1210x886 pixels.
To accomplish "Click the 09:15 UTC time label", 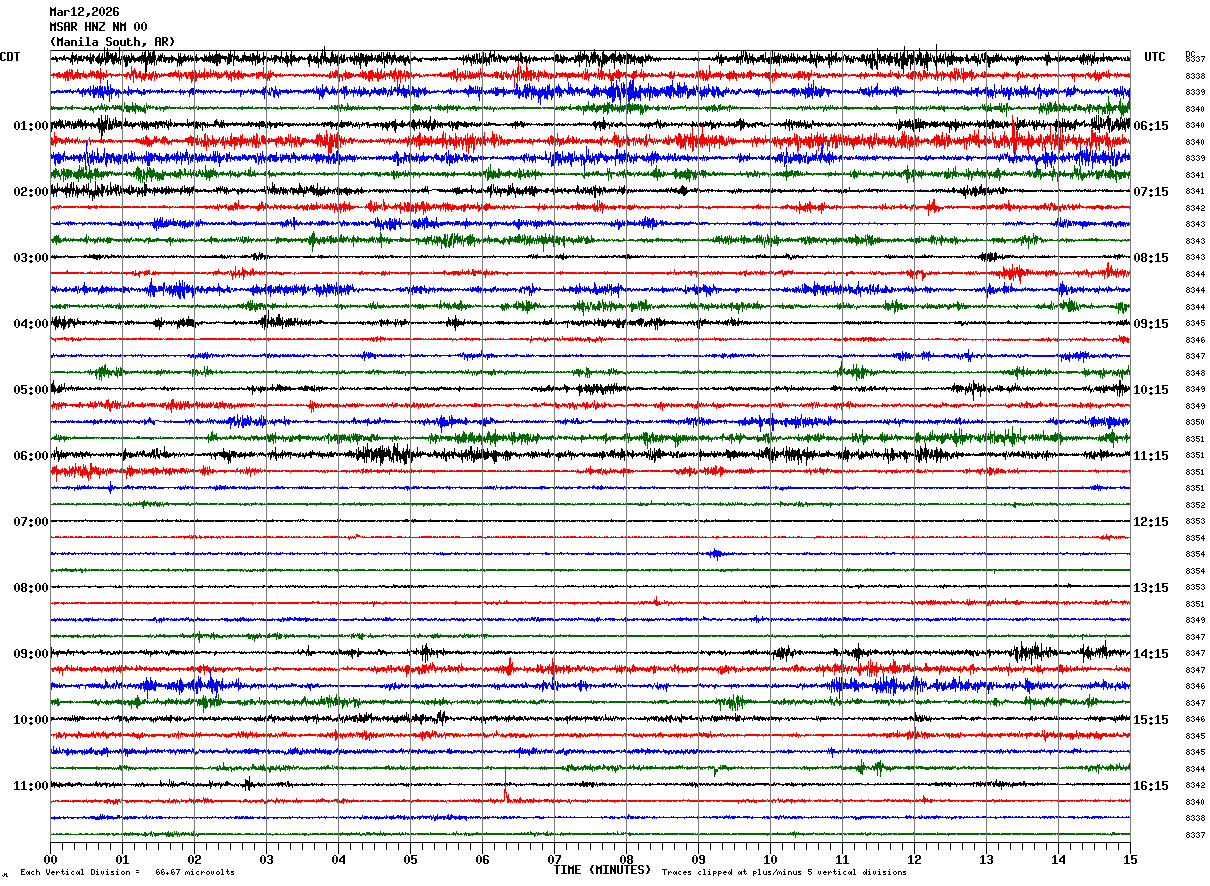I will [x=1152, y=324].
